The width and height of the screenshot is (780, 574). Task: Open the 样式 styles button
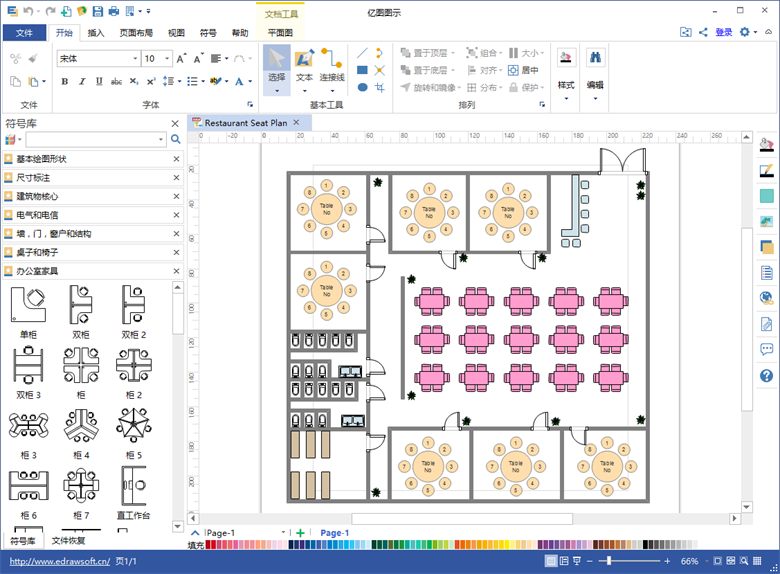tap(566, 68)
